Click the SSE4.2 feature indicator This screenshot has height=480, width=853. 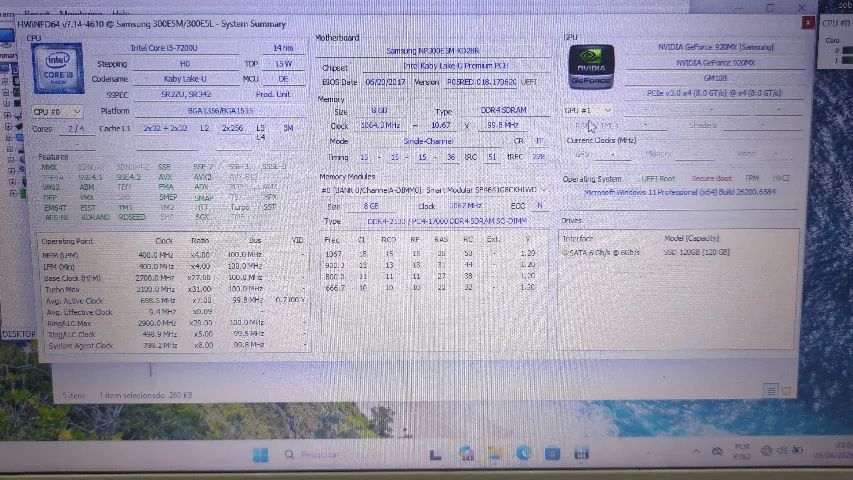128,177
